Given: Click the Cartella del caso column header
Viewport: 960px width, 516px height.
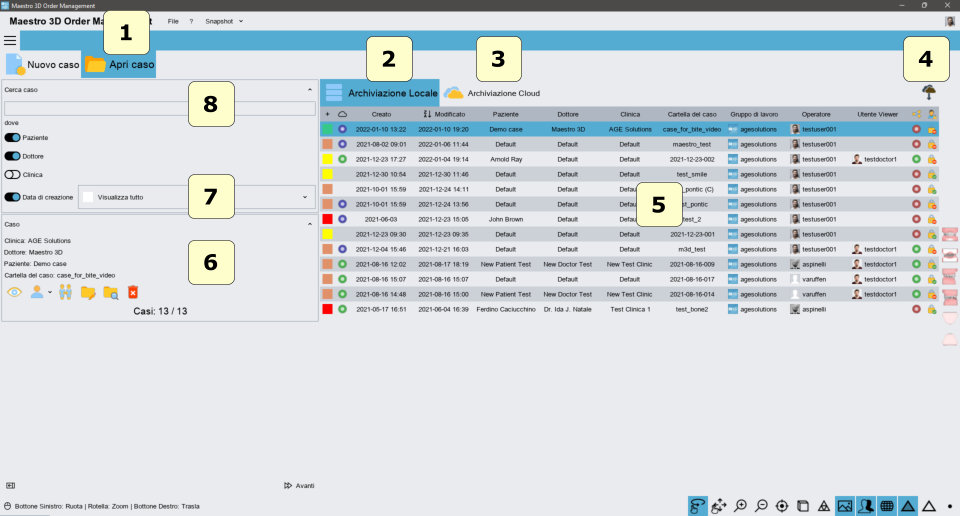Looking at the screenshot, I should (692, 114).
